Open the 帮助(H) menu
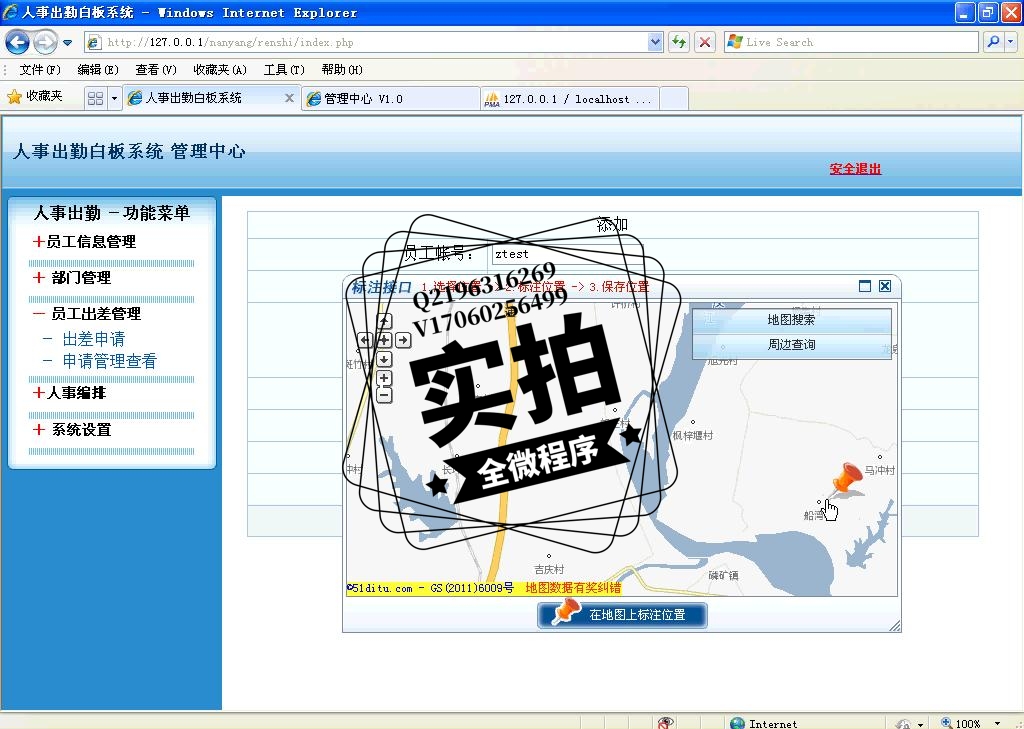Screen dimensions: 1024x729 [x=342, y=69]
